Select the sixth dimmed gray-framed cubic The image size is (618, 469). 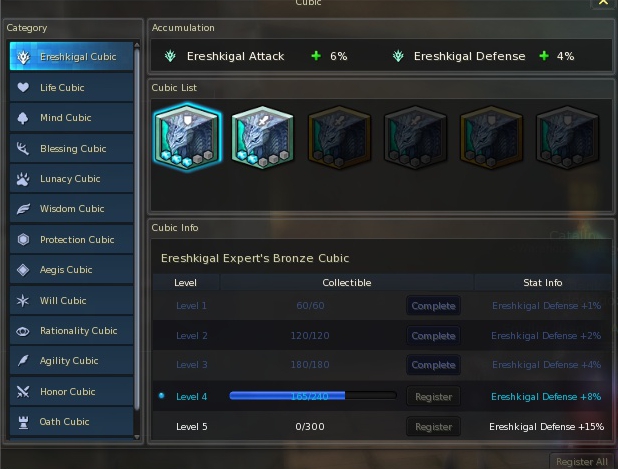point(567,138)
